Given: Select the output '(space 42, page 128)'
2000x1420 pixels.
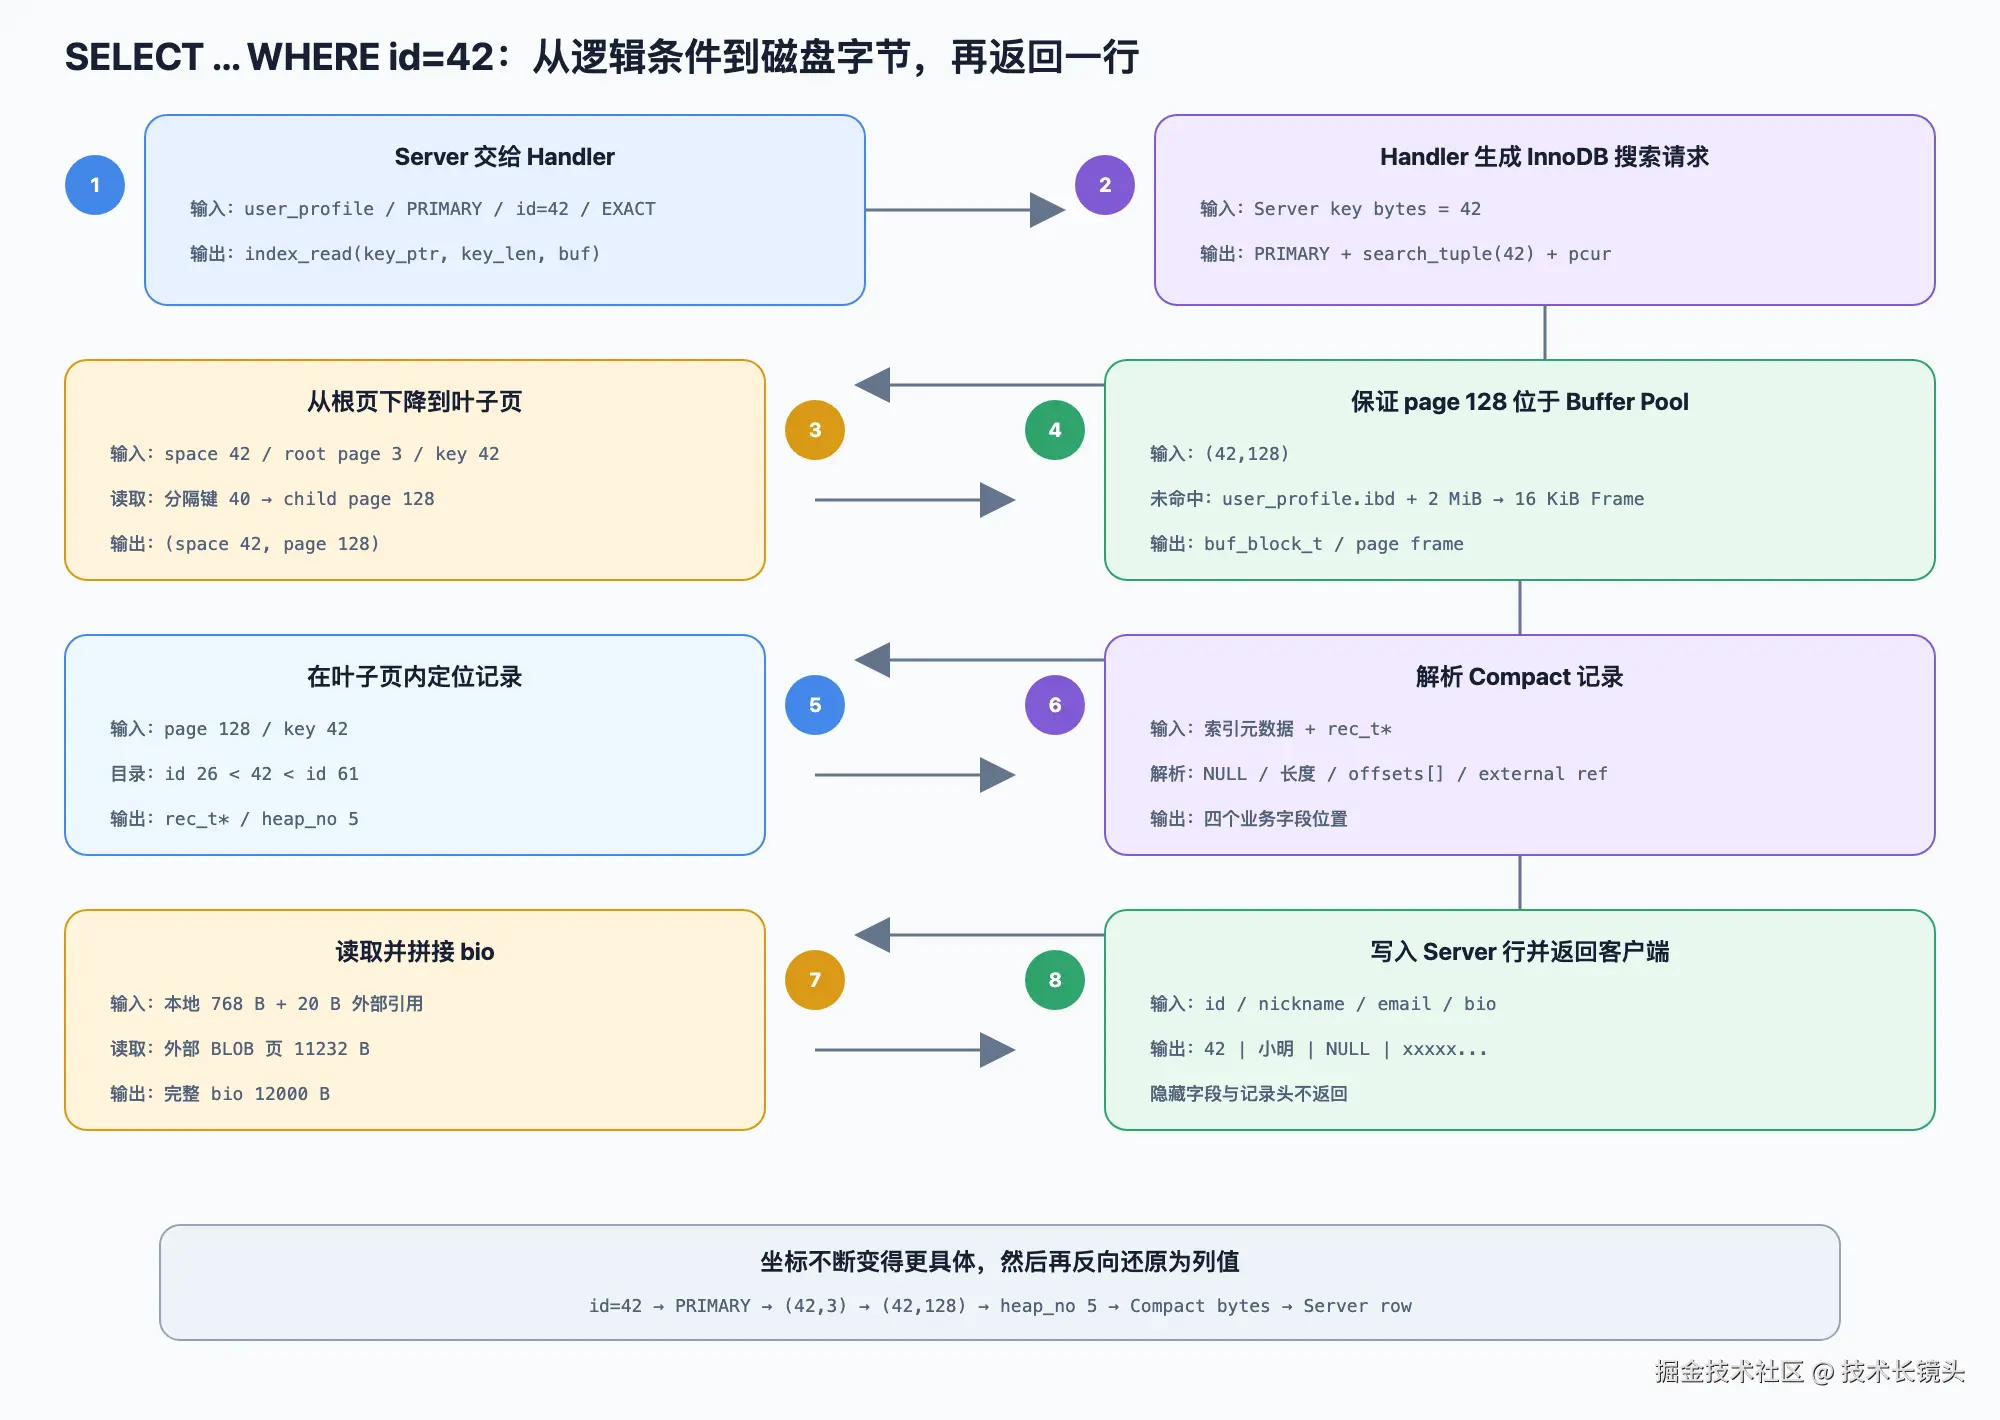Looking at the screenshot, I should 272,544.
